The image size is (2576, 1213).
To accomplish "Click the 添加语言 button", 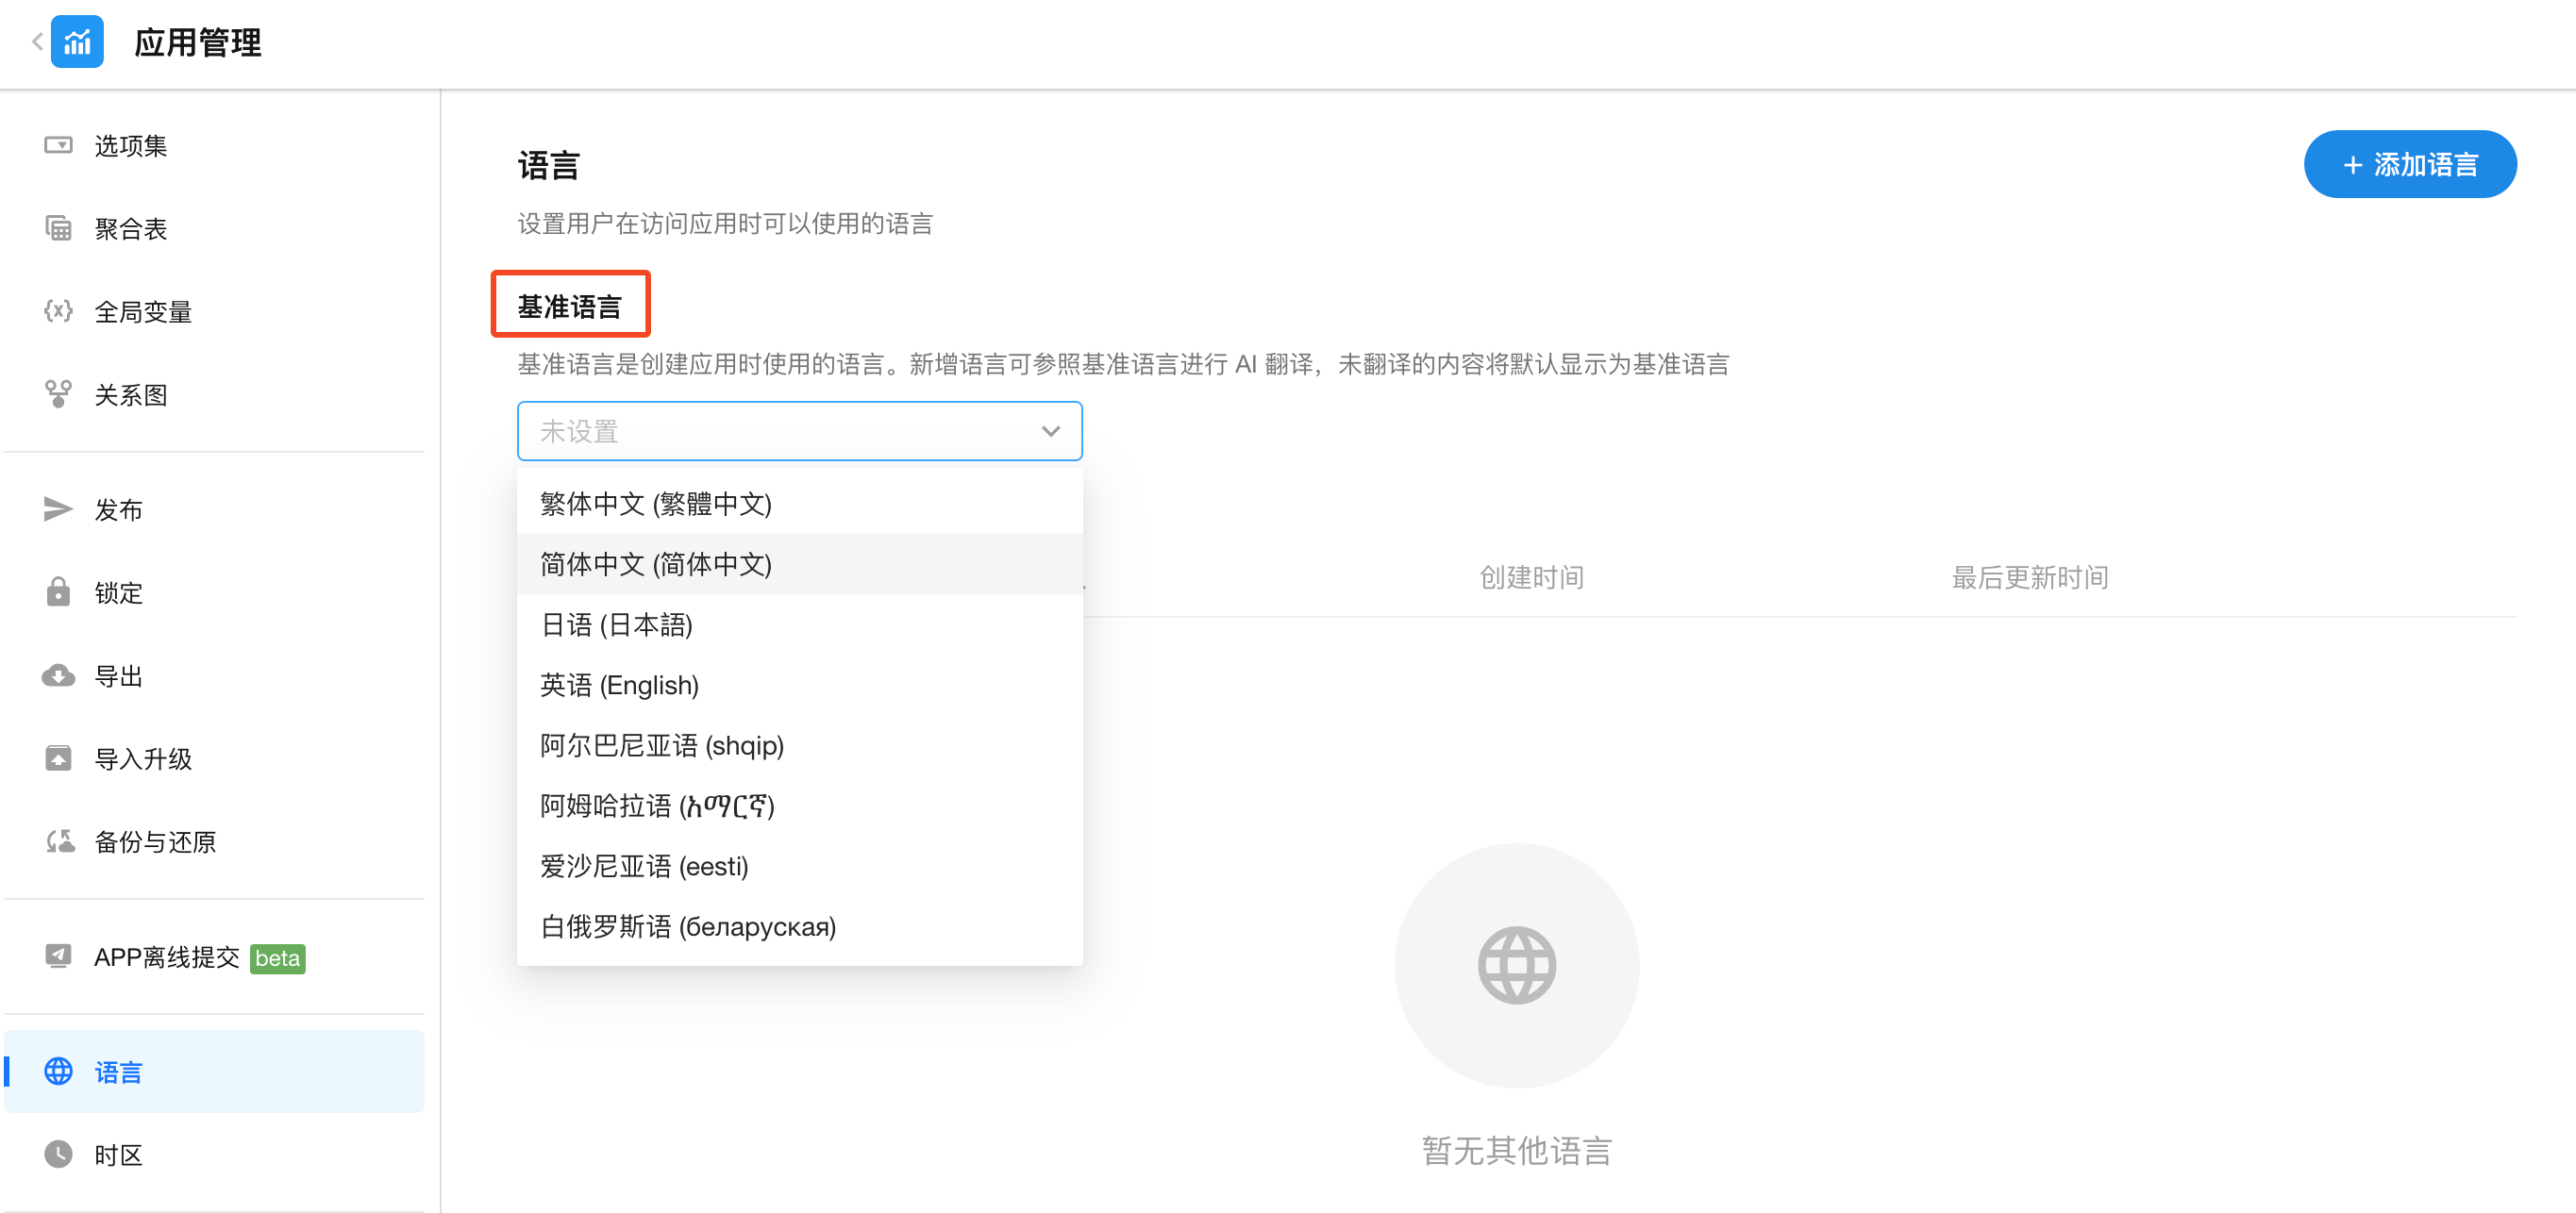I will tap(2409, 164).
